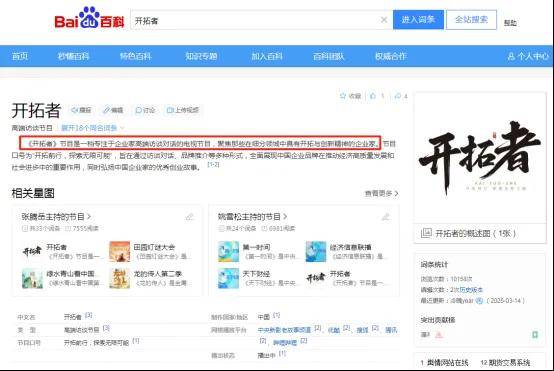Open reference [3] next to 中文名 开拓者
The width and height of the screenshot is (554, 371).
(x=88, y=315)
